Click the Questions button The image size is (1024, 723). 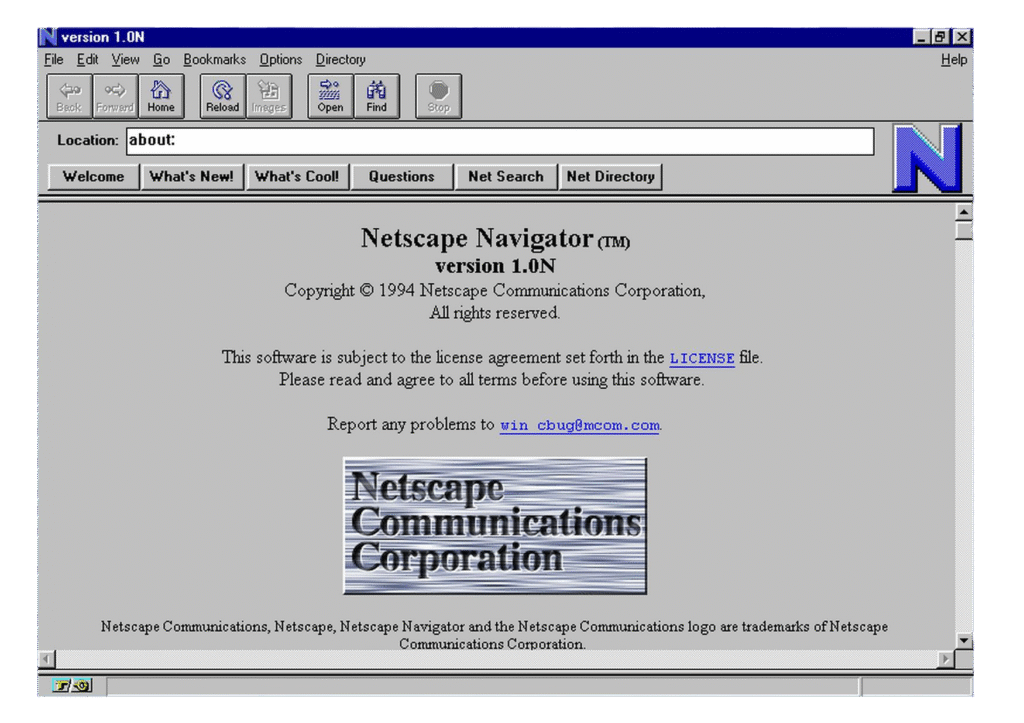[401, 176]
